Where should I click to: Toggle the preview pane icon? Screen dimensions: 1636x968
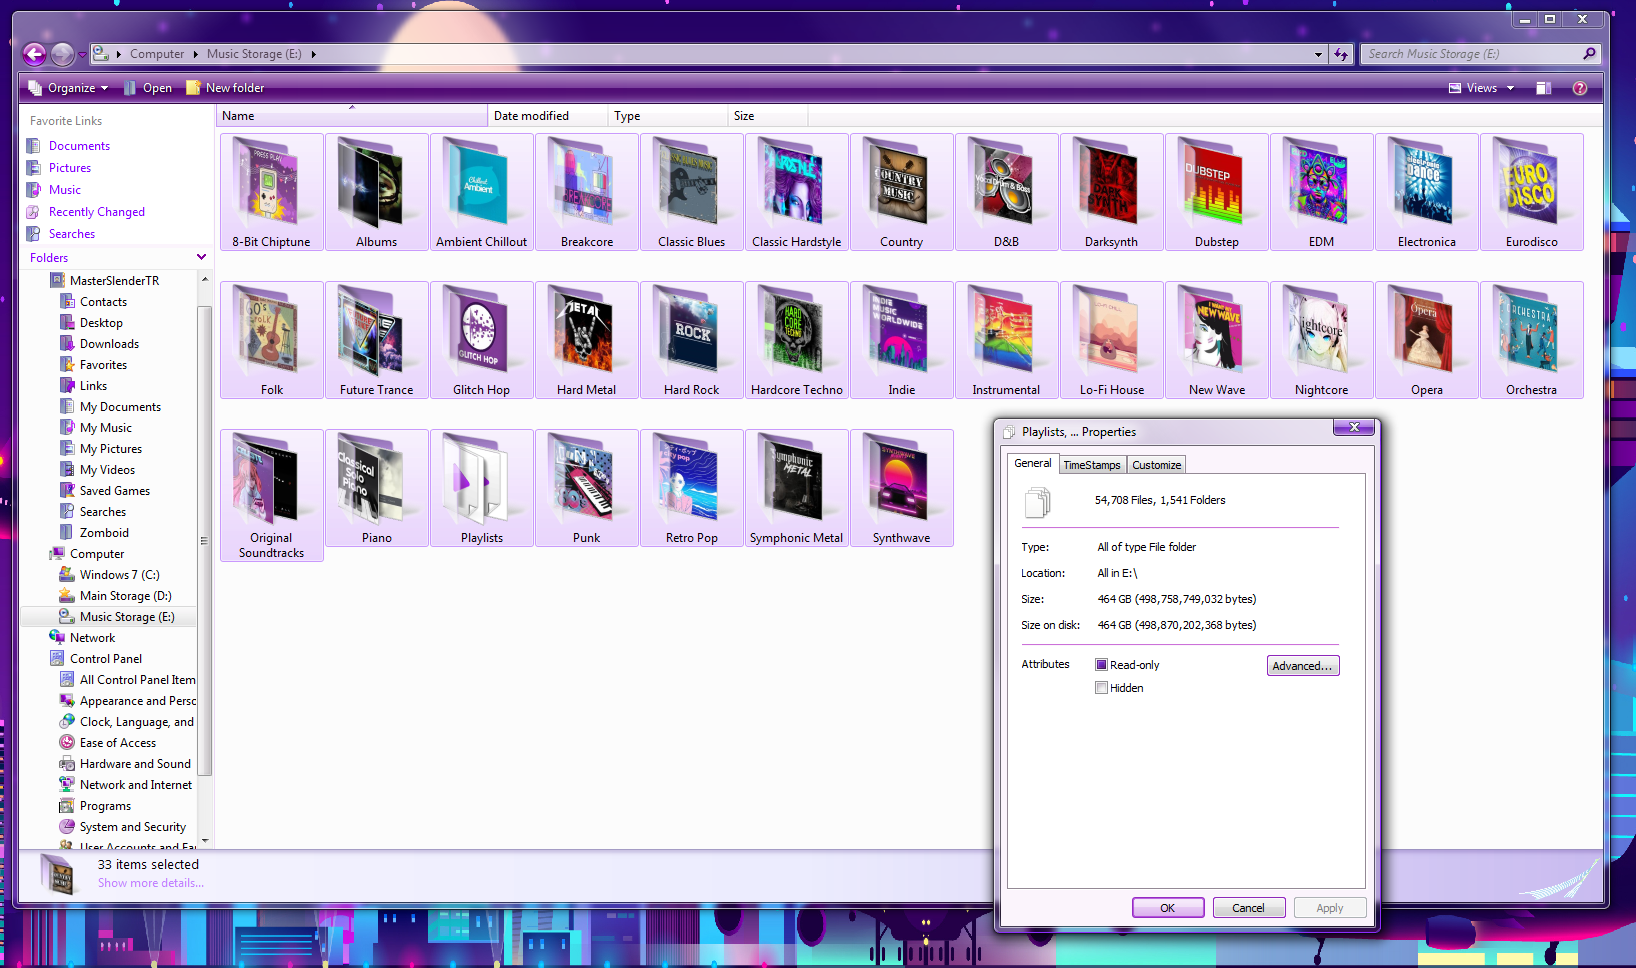click(1543, 88)
